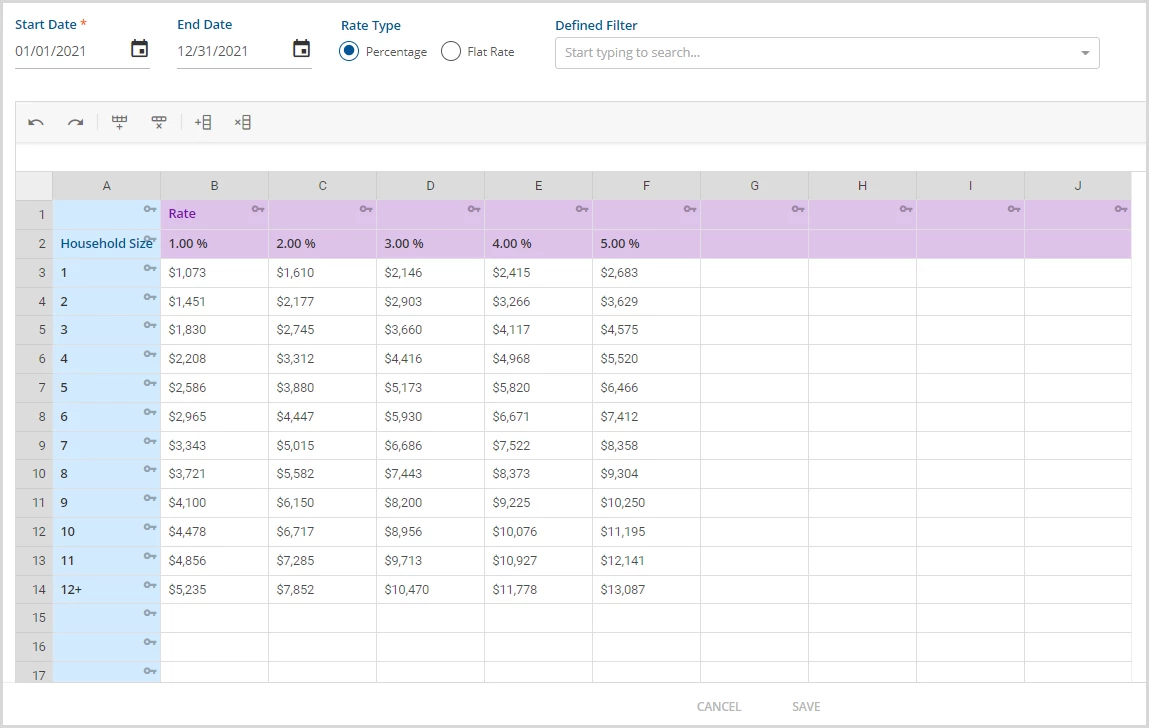Image resolution: width=1149 pixels, height=728 pixels.
Task: Click the undo arrow in toolbar
Action: (36, 122)
